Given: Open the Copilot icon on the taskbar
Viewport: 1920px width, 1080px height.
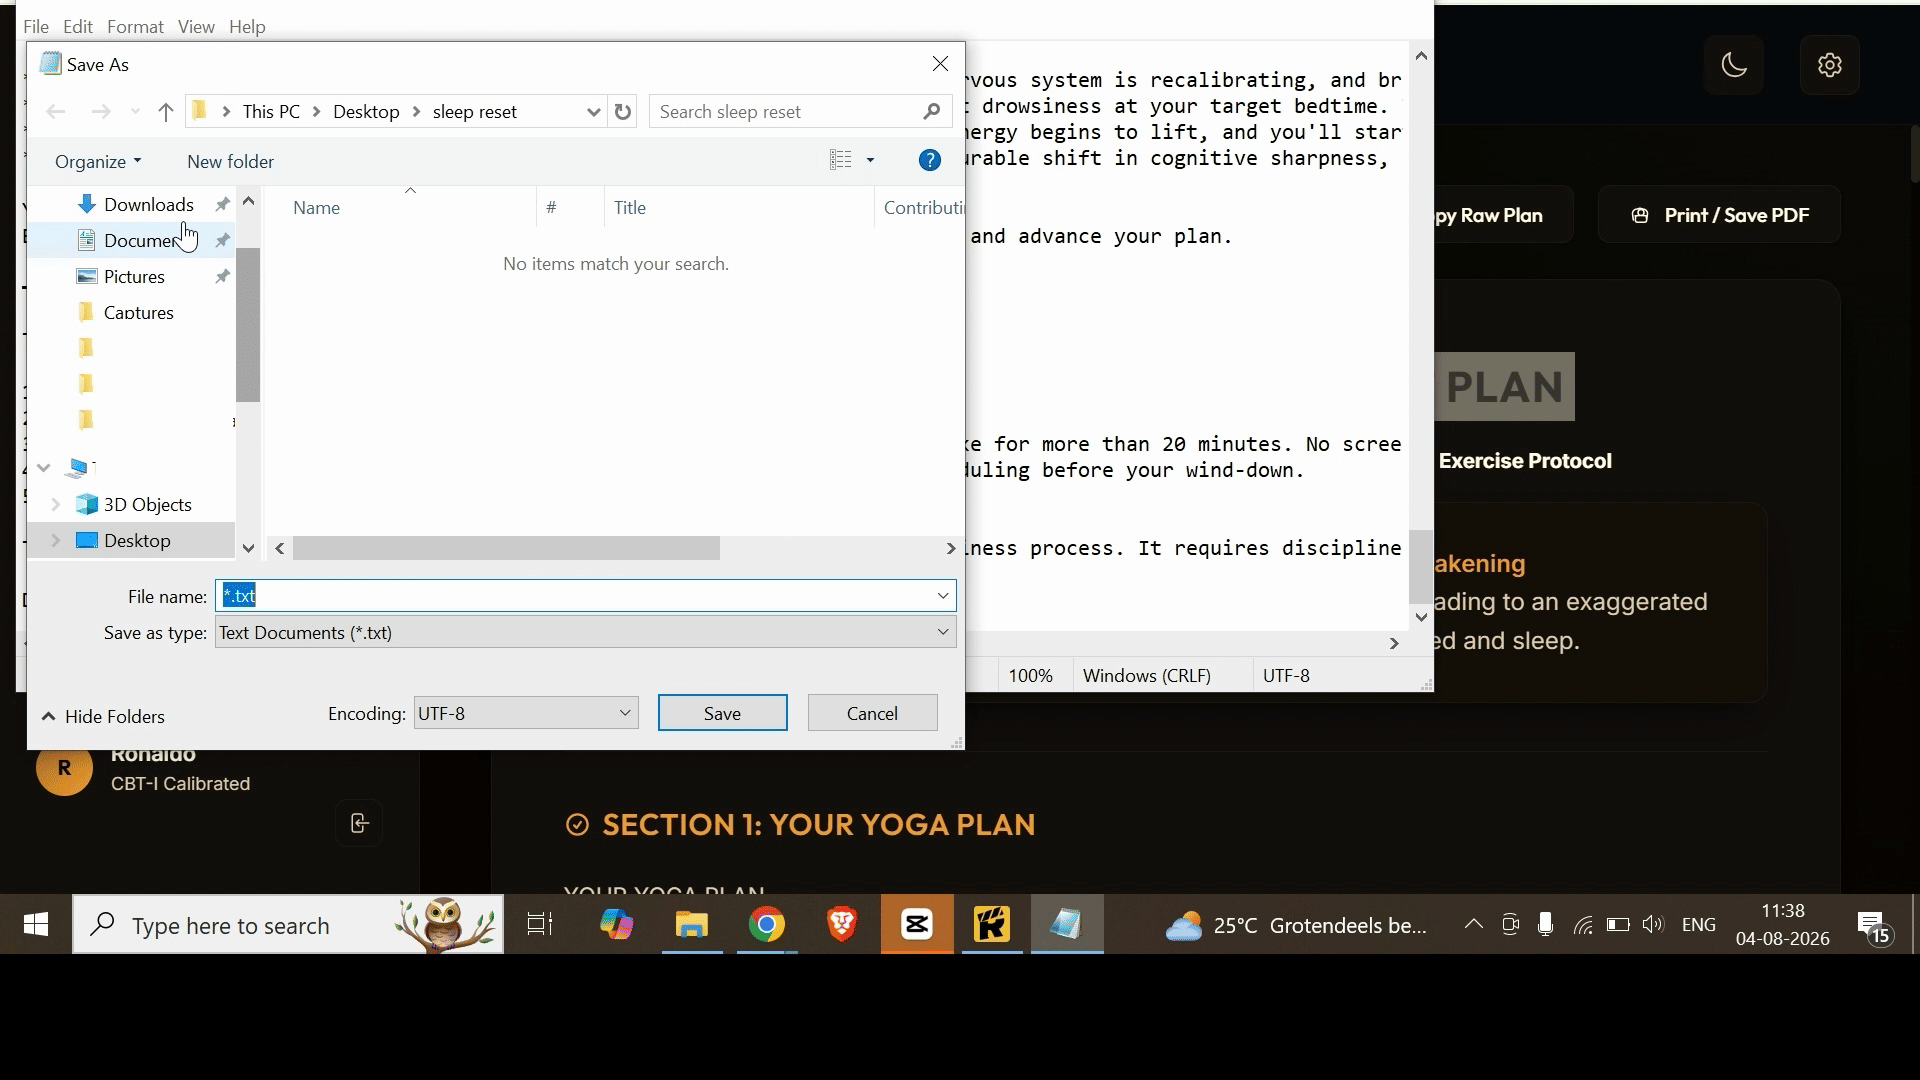Looking at the screenshot, I should click(x=616, y=925).
